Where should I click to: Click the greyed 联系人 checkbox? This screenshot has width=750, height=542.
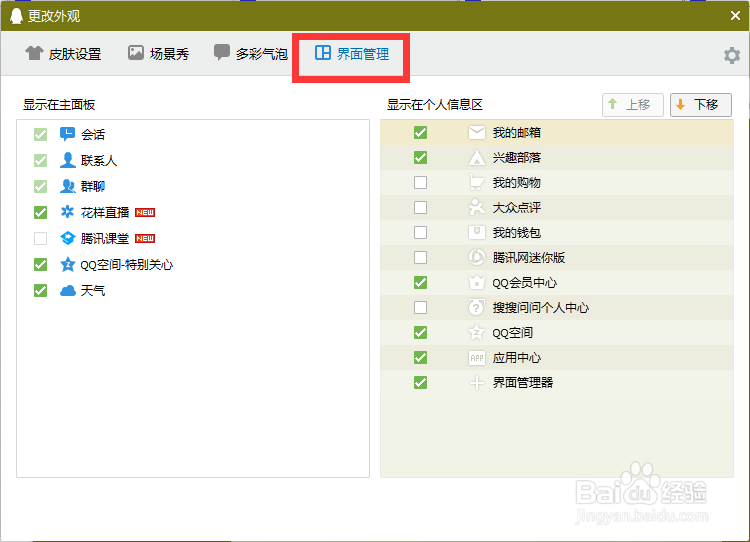(x=41, y=160)
